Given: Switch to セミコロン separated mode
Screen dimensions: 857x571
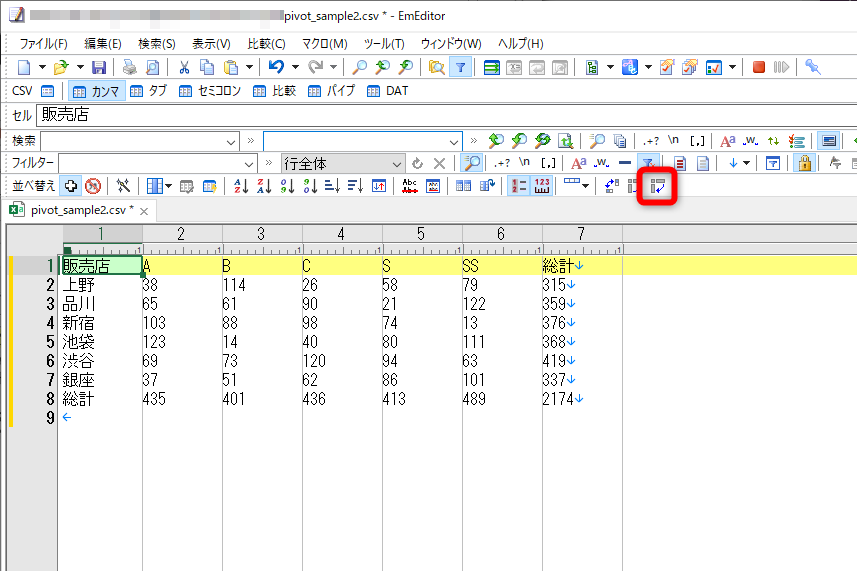Looking at the screenshot, I should (x=210, y=91).
